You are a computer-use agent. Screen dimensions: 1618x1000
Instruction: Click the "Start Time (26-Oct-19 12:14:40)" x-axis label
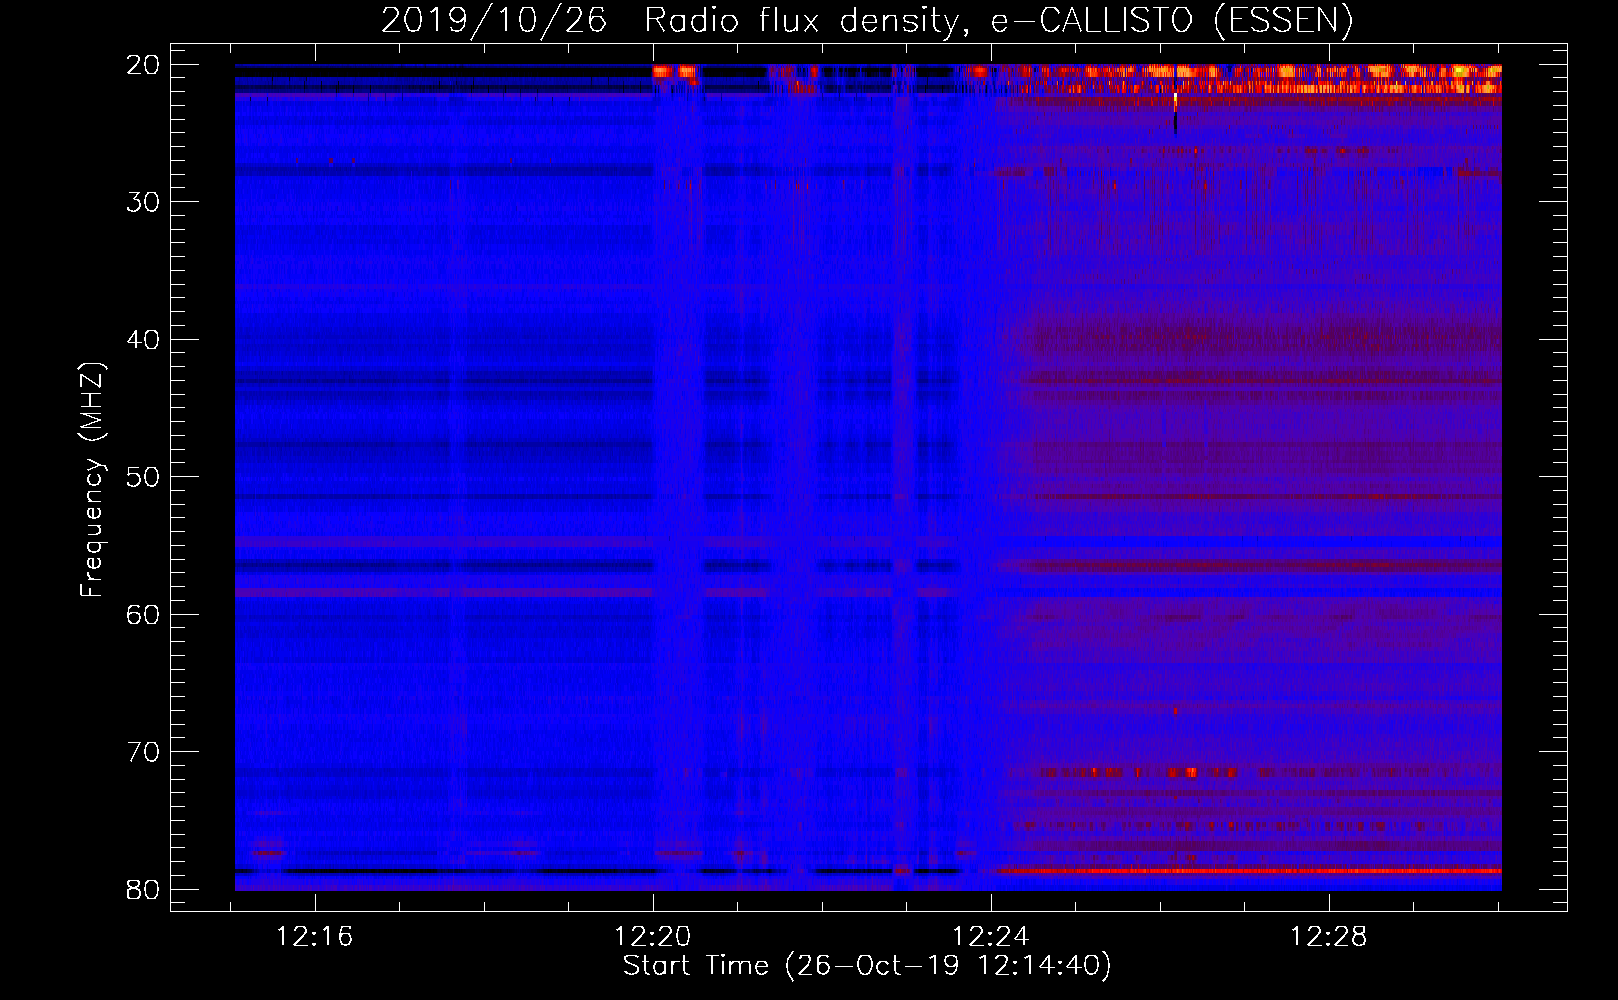coord(867,966)
